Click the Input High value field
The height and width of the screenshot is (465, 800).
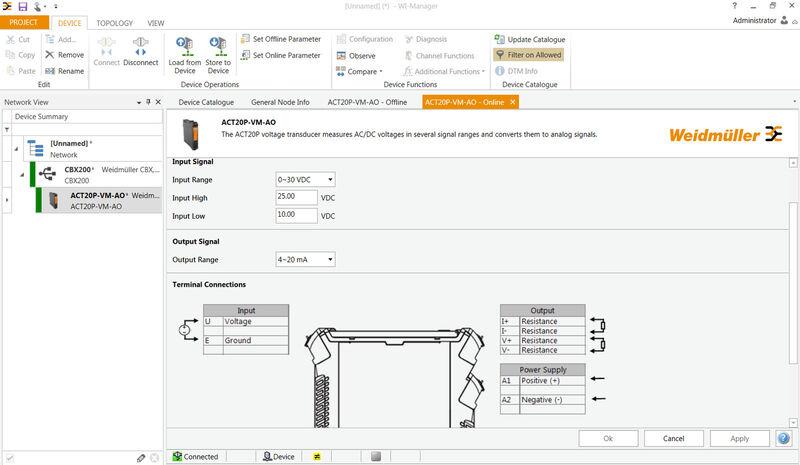click(295, 197)
